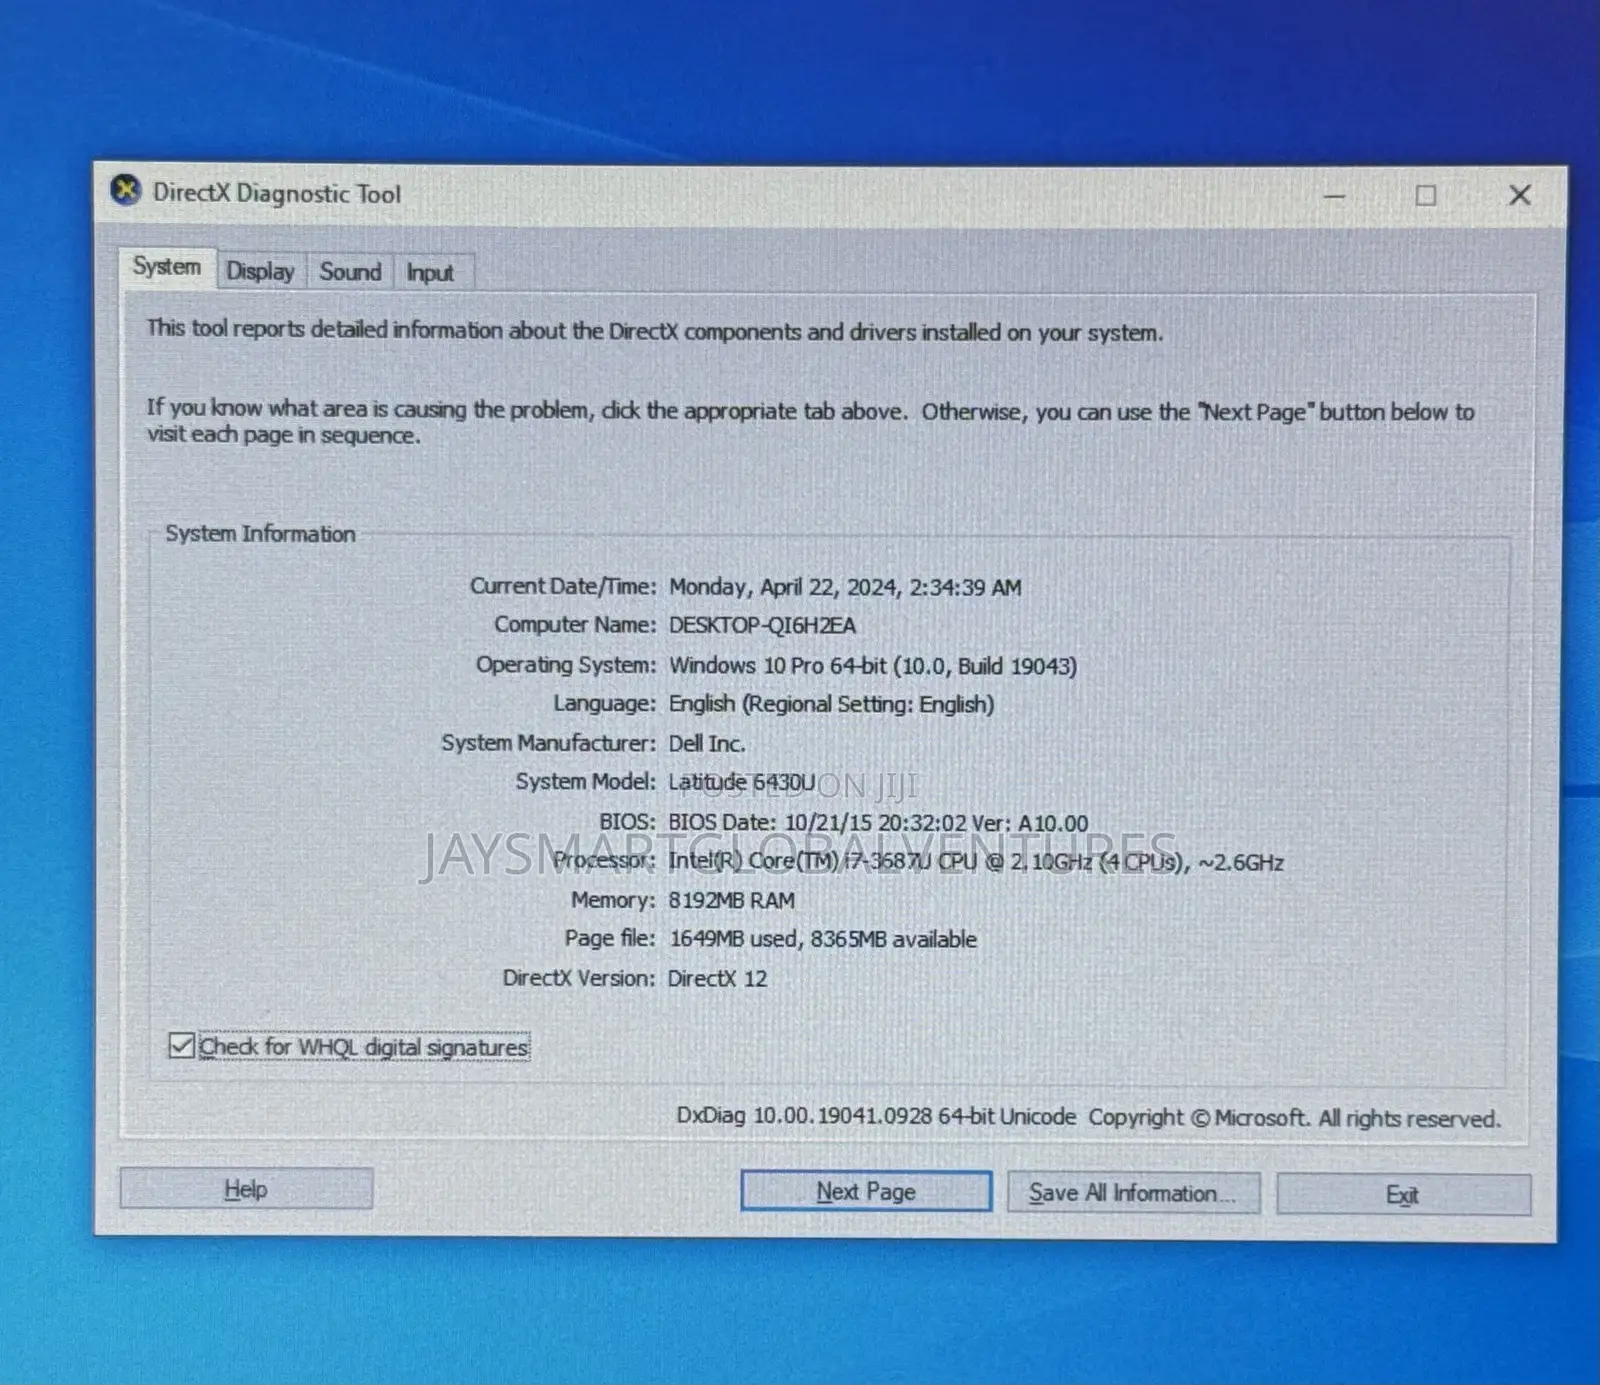Switch to the System tab
Screen dimensions: 1600x1385
pos(167,267)
